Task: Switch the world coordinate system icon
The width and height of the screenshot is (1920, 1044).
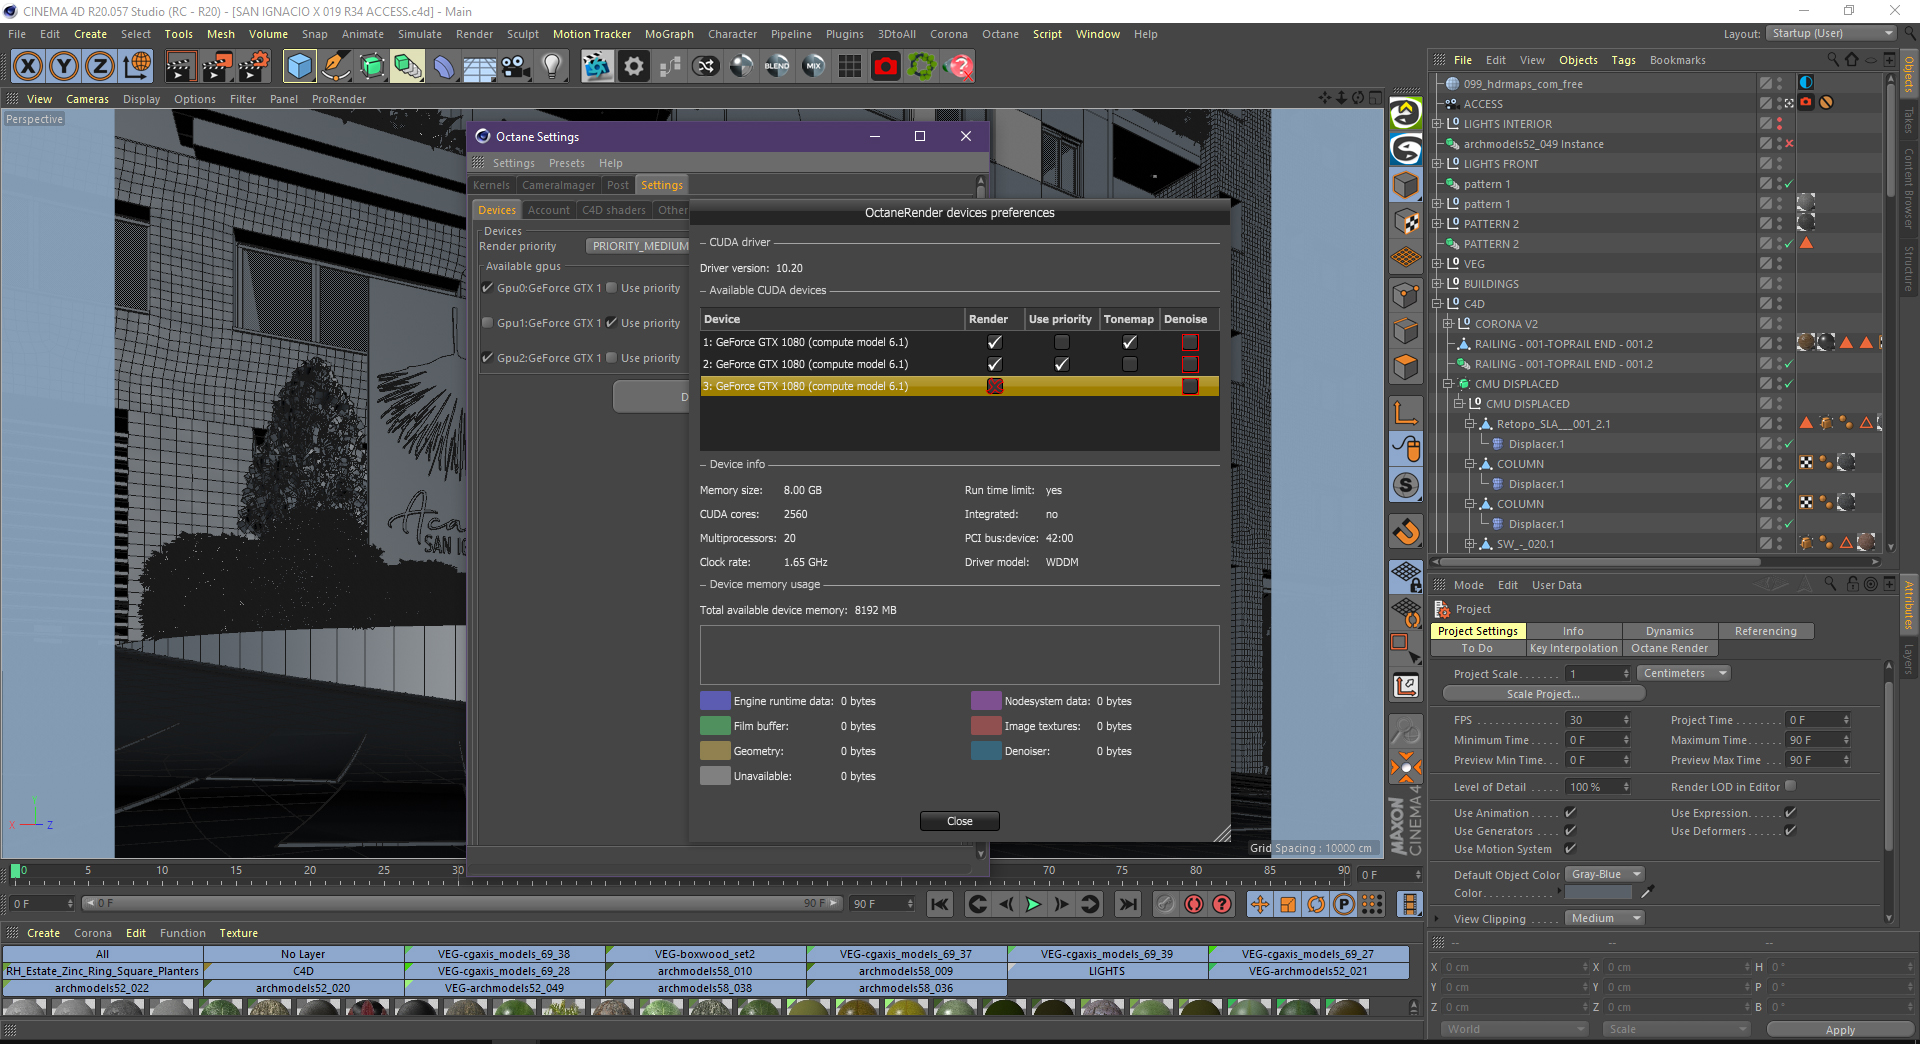Action: tap(137, 67)
